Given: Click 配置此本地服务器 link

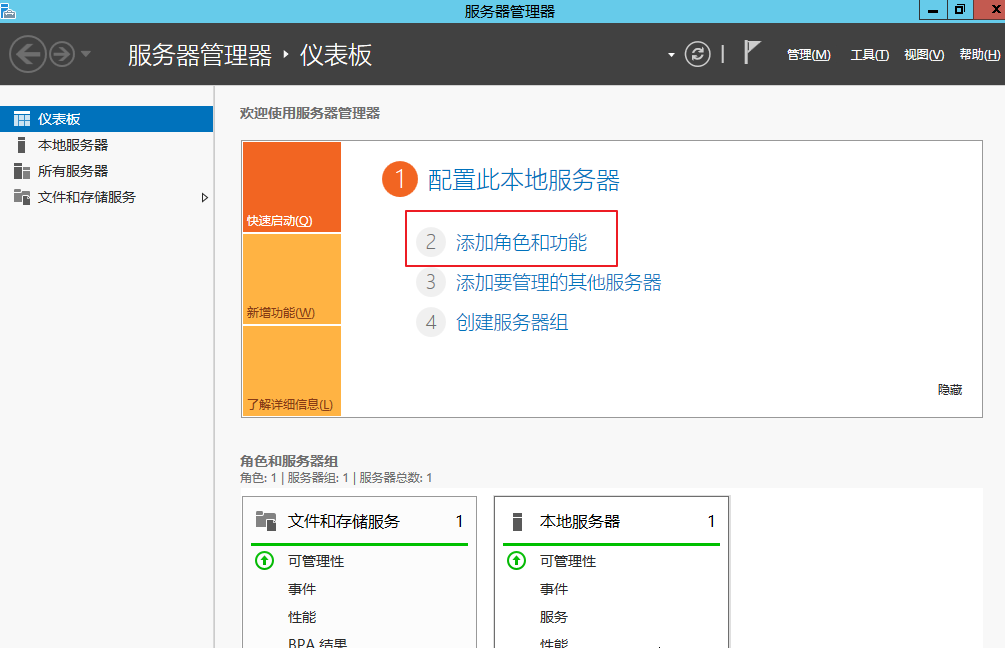Looking at the screenshot, I should pyautogui.click(x=524, y=180).
